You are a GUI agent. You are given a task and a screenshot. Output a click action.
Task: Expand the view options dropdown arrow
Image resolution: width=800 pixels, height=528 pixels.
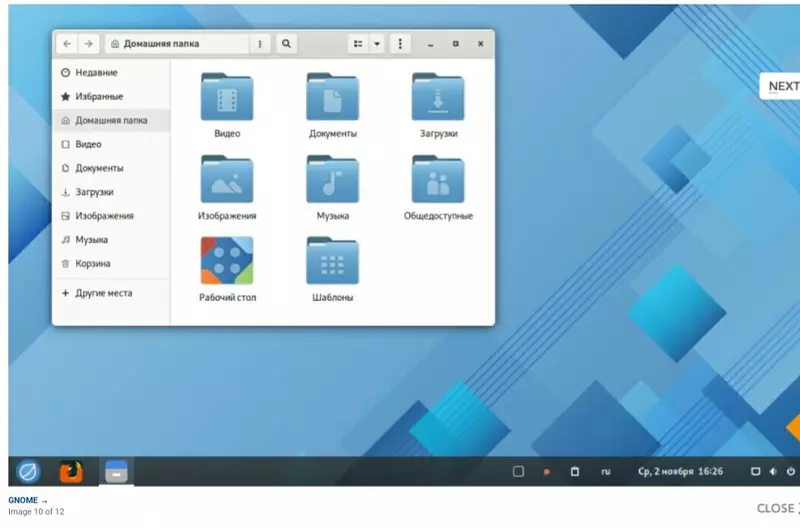pyautogui.click(x=377, y=44)
